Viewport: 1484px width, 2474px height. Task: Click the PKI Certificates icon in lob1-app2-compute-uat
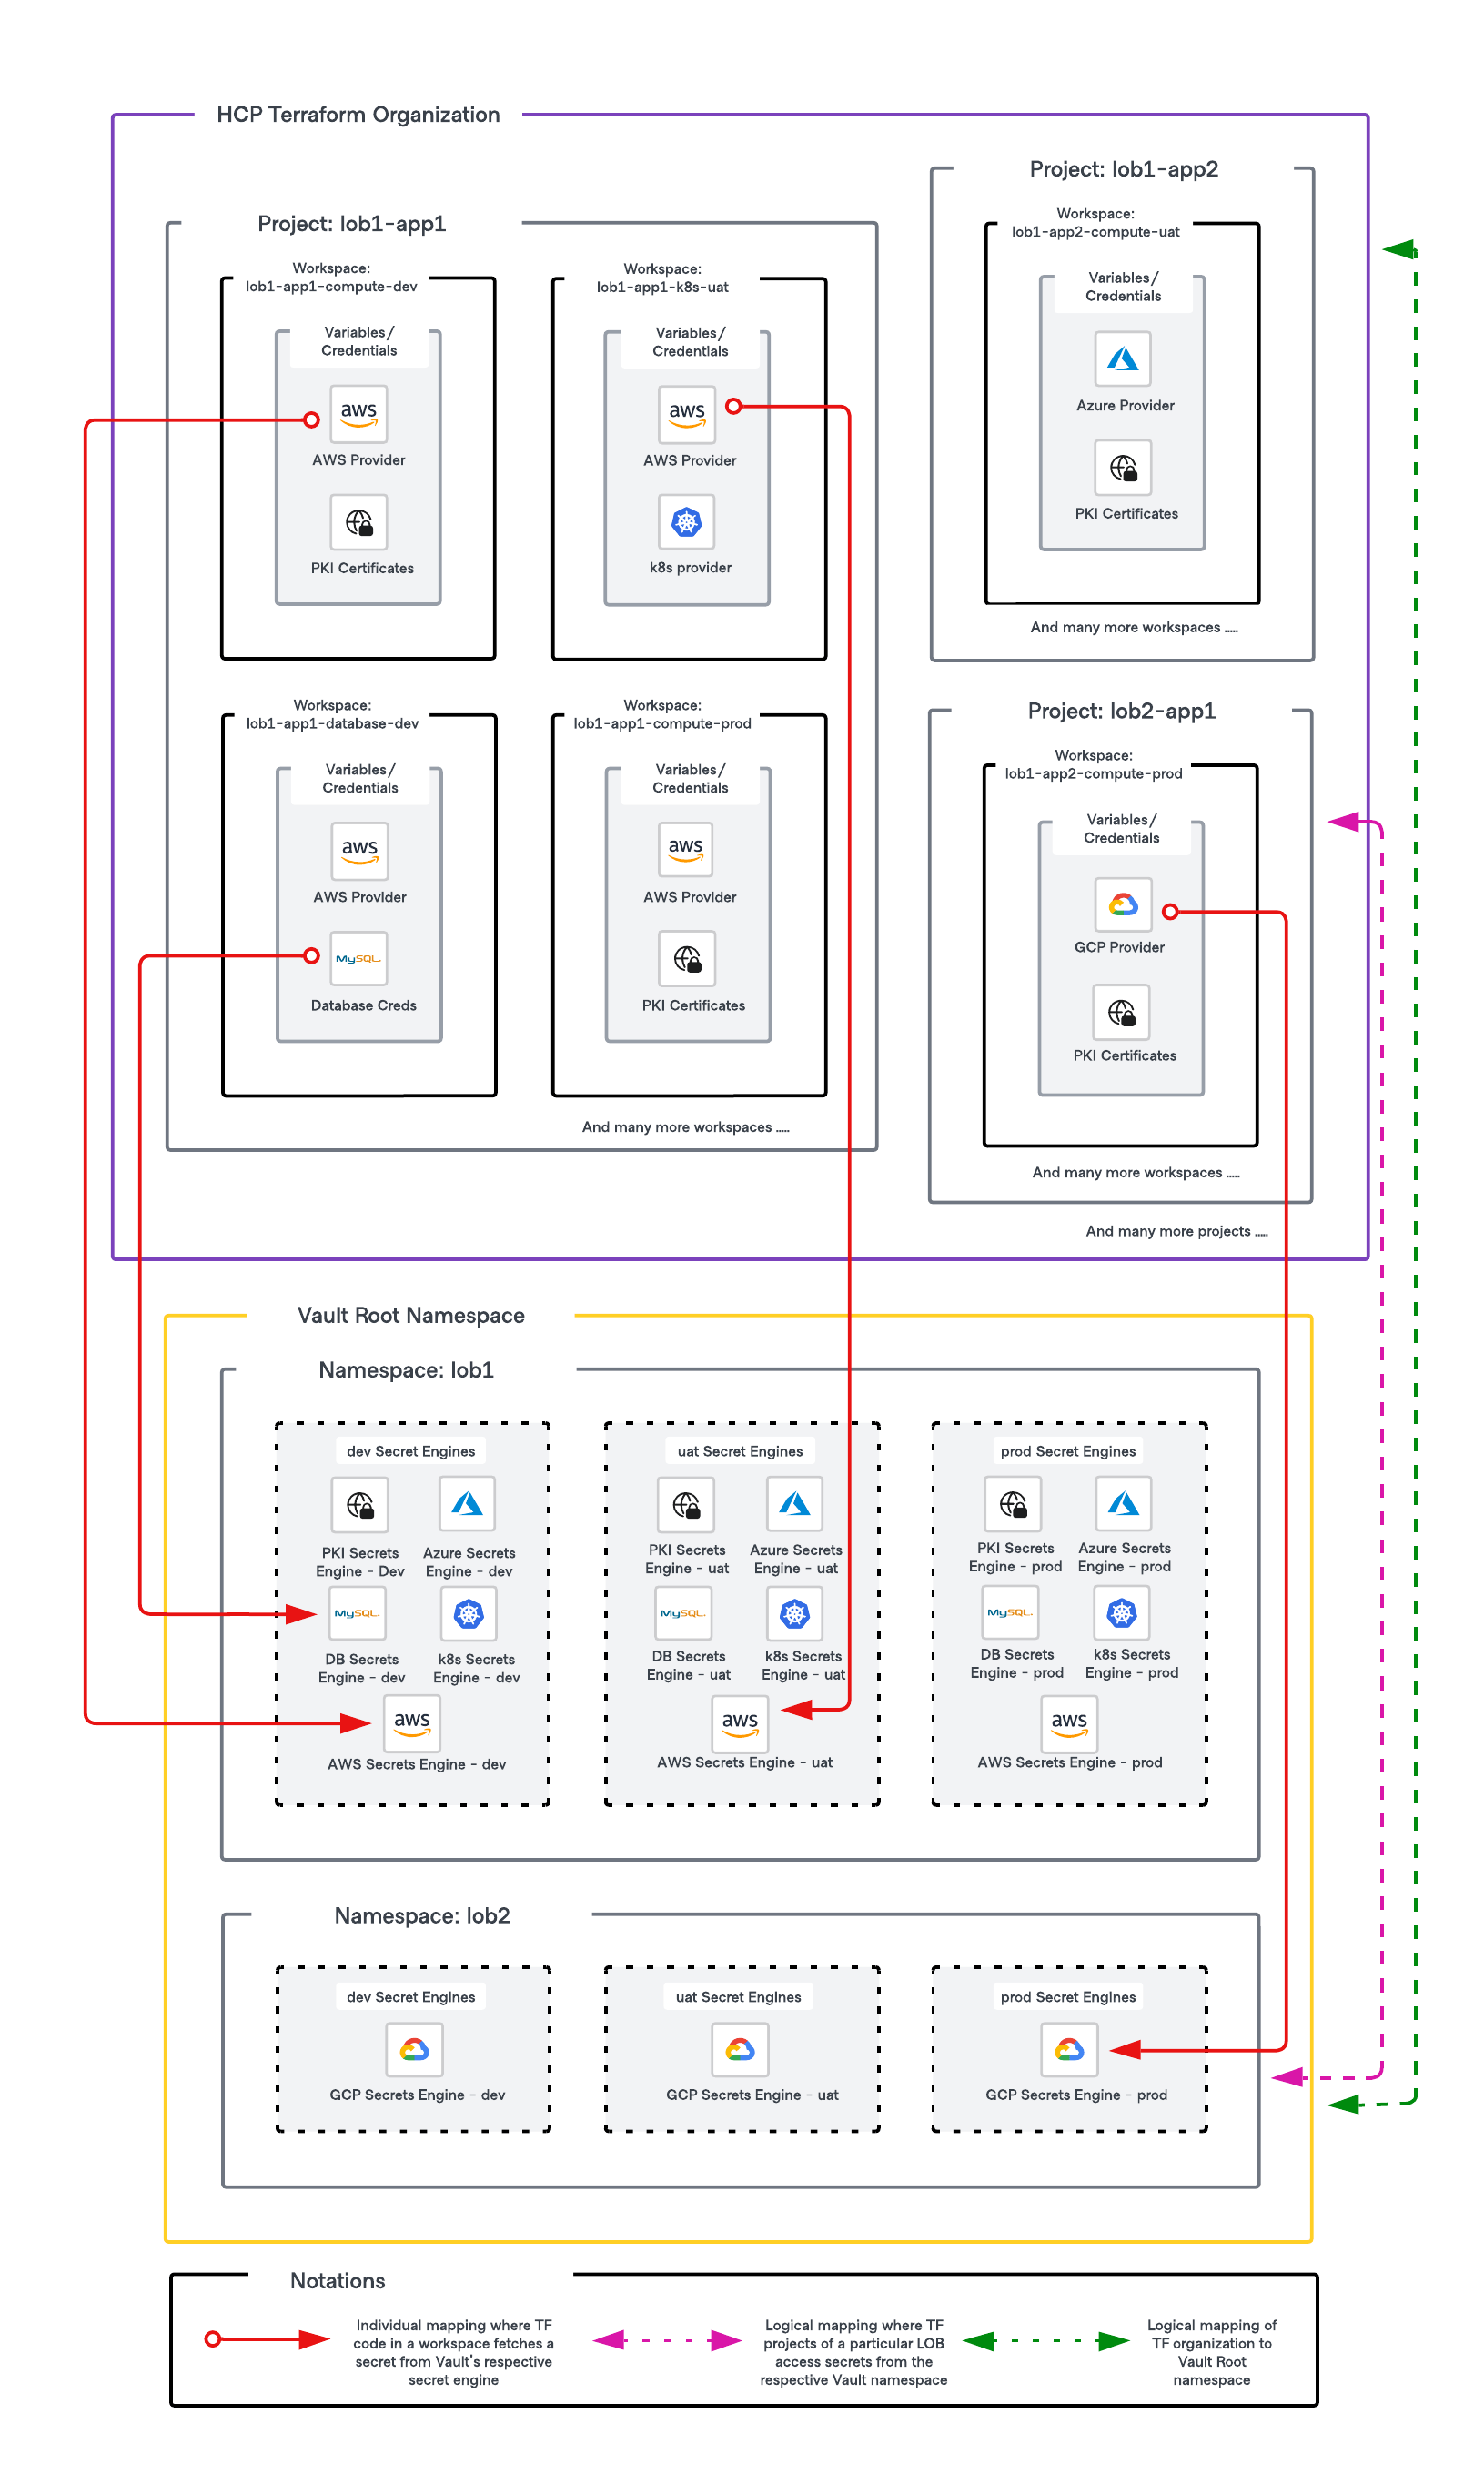tap(1122, 467)
